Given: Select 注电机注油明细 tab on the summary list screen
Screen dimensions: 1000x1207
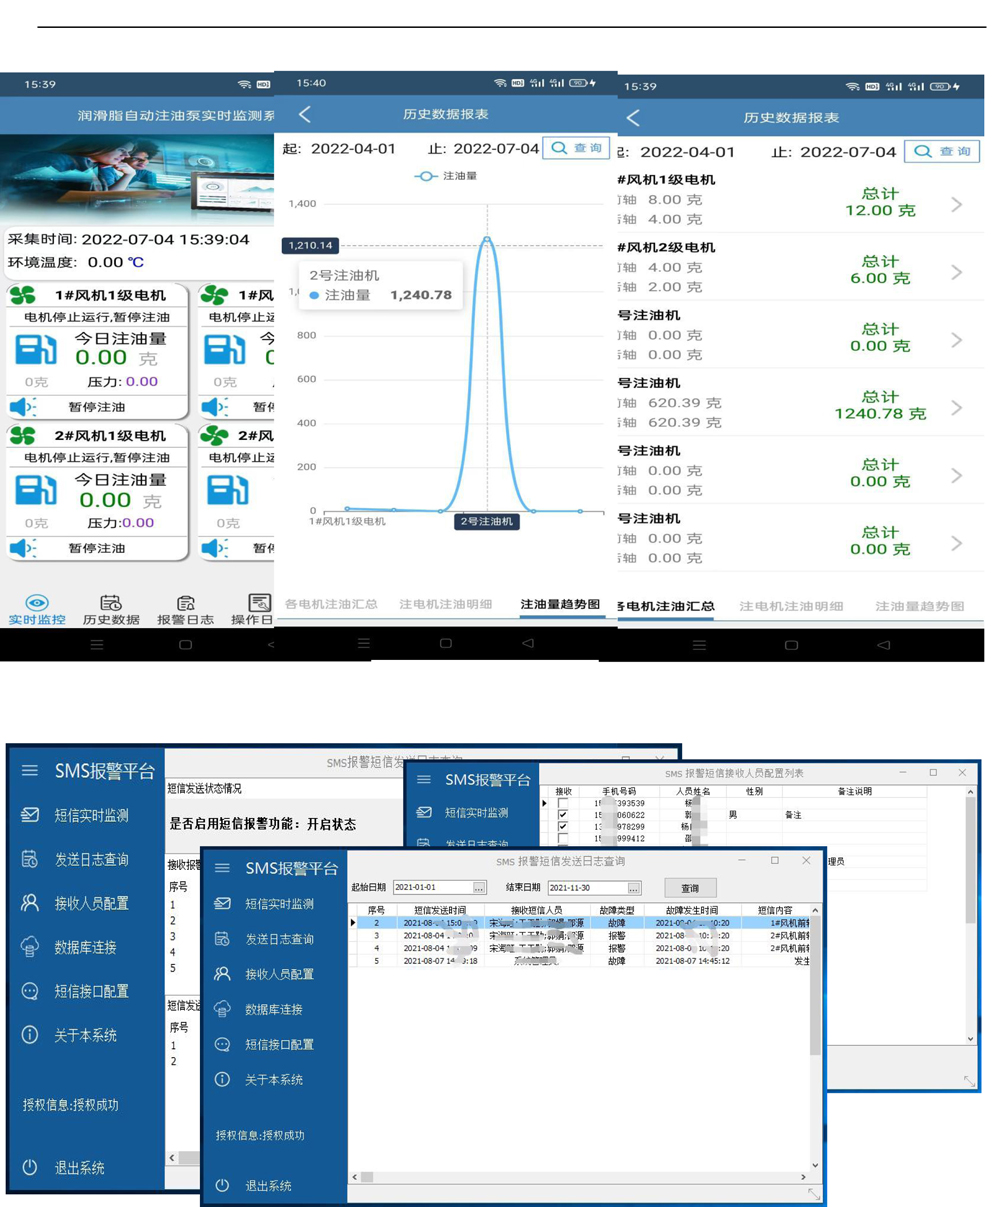Looking at the screenshot, I should point(791,606).
